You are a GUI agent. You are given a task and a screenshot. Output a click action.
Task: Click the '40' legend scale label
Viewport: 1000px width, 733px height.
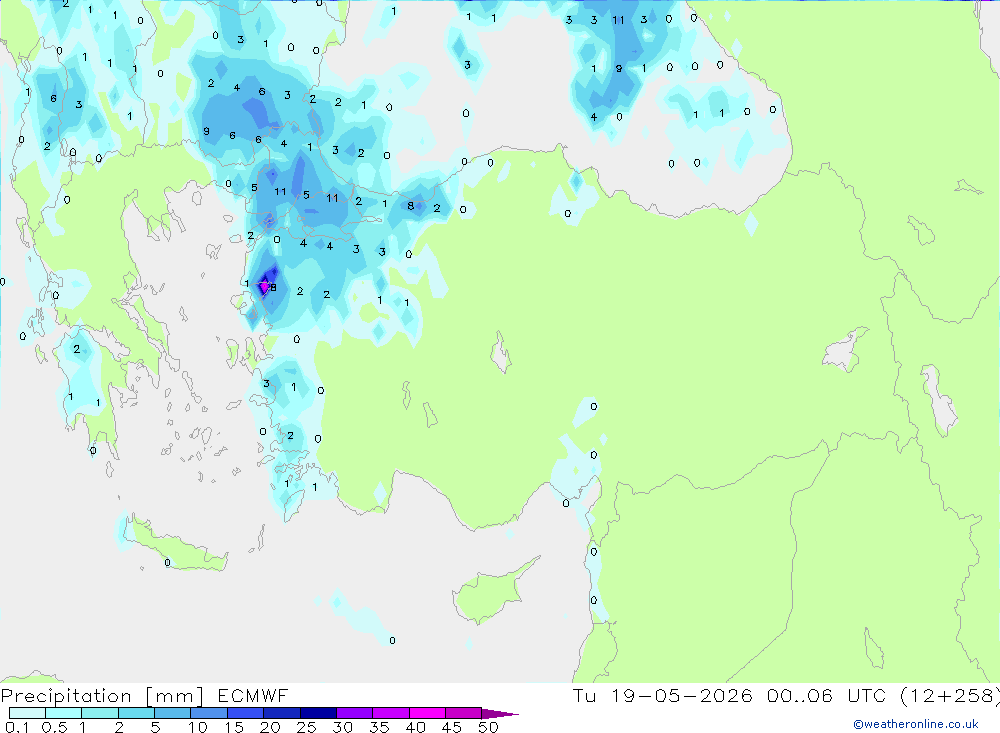coord(415,727)
